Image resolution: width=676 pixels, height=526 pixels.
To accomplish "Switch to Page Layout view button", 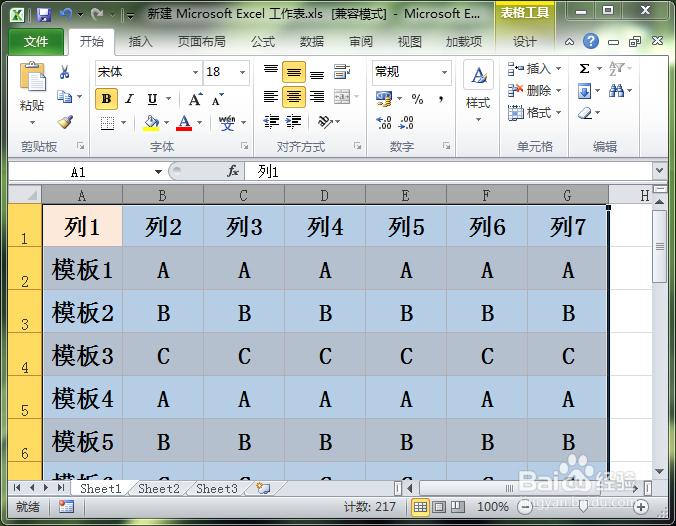I will click(x=439, y=507).
